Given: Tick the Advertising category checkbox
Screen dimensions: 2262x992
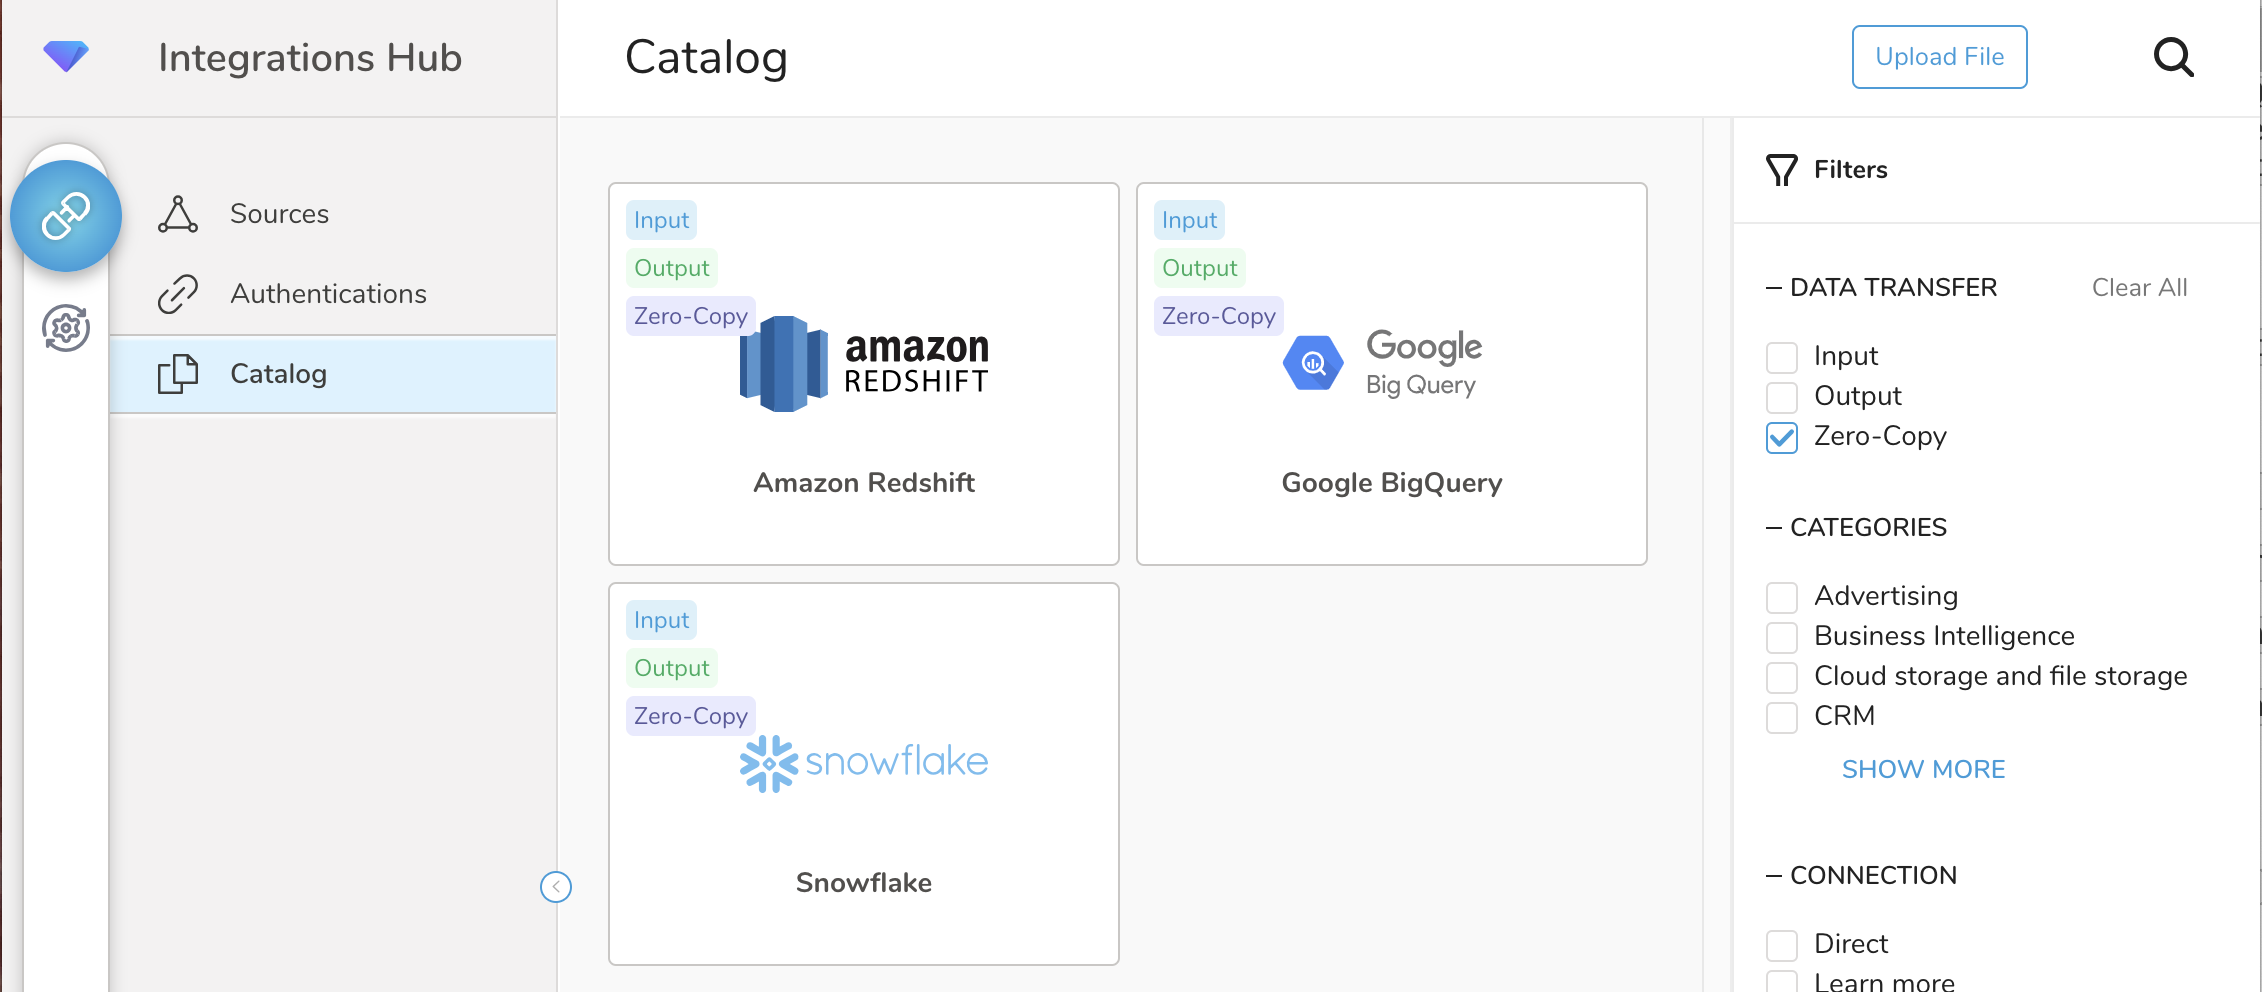Looking at the screenshot, I should click(1782, 597).
